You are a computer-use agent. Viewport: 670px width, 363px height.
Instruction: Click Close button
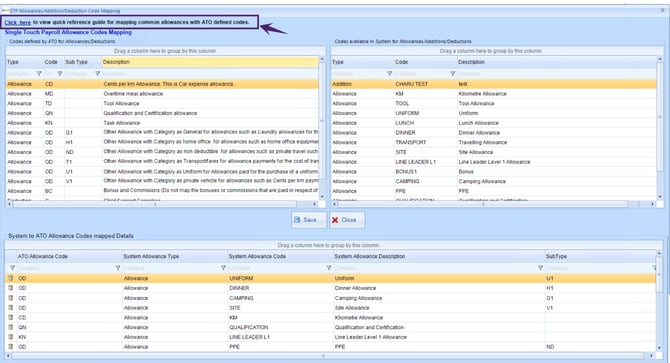point(347,220)
